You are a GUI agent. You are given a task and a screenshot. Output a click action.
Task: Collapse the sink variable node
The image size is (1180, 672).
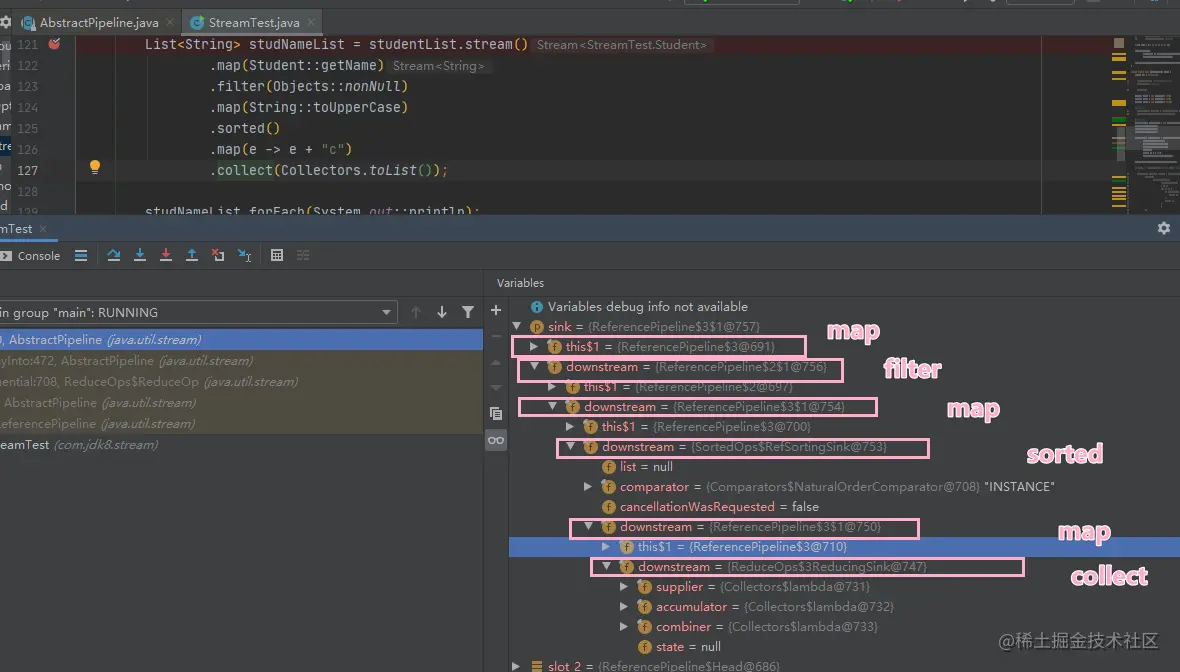(x=517, y=327)
